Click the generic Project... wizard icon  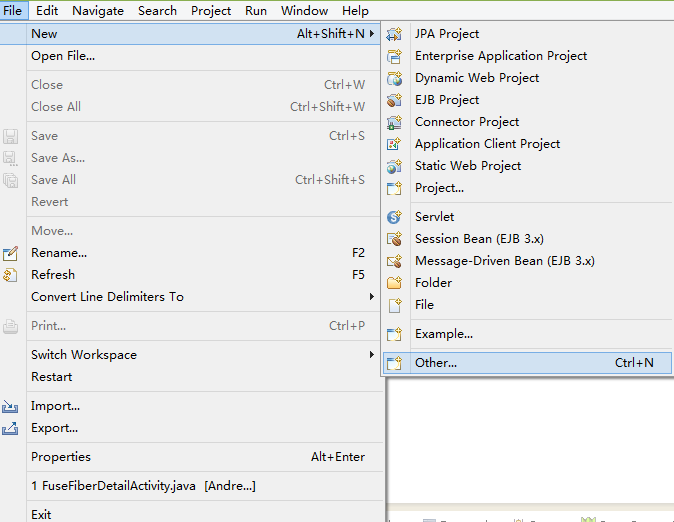coord(394,188)
